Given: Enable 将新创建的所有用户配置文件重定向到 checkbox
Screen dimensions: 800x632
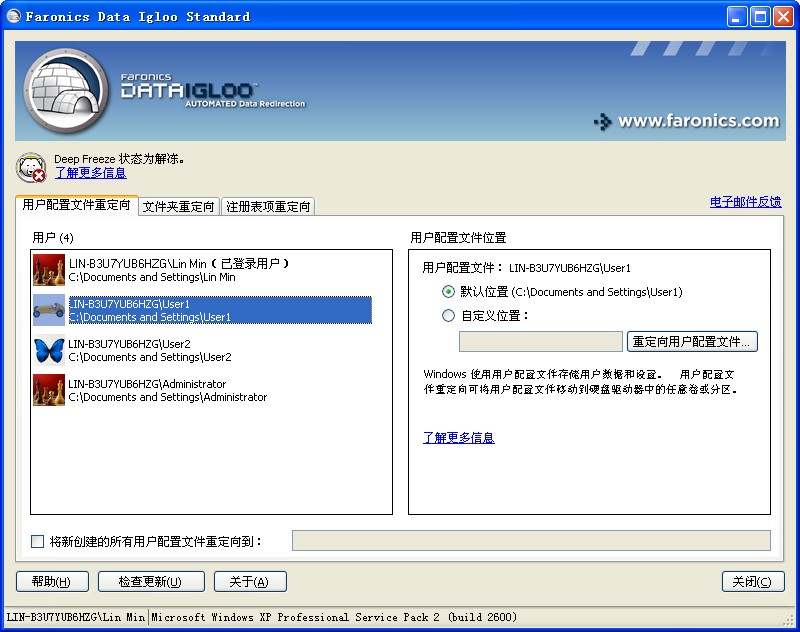Looking at the screenshot, I should pos(38,542).
